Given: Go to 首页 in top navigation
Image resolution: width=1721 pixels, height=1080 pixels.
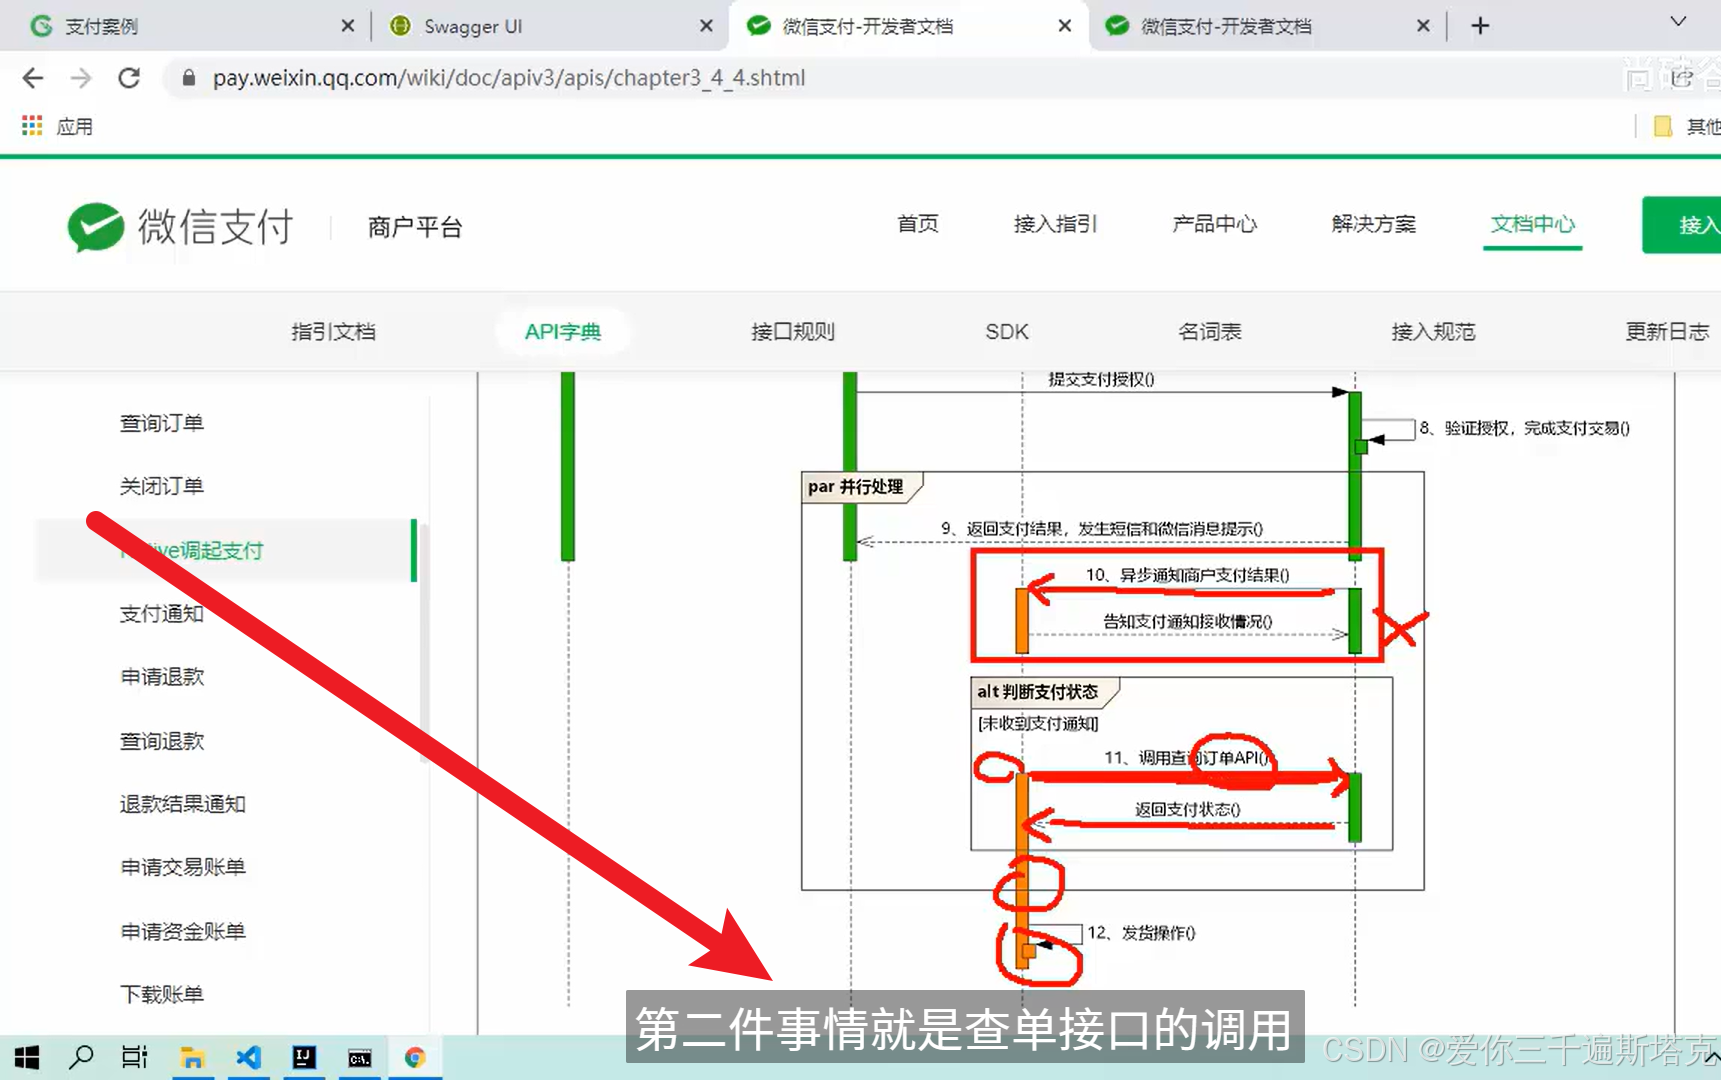Looking at the screenshot, I should click(918, 224).
